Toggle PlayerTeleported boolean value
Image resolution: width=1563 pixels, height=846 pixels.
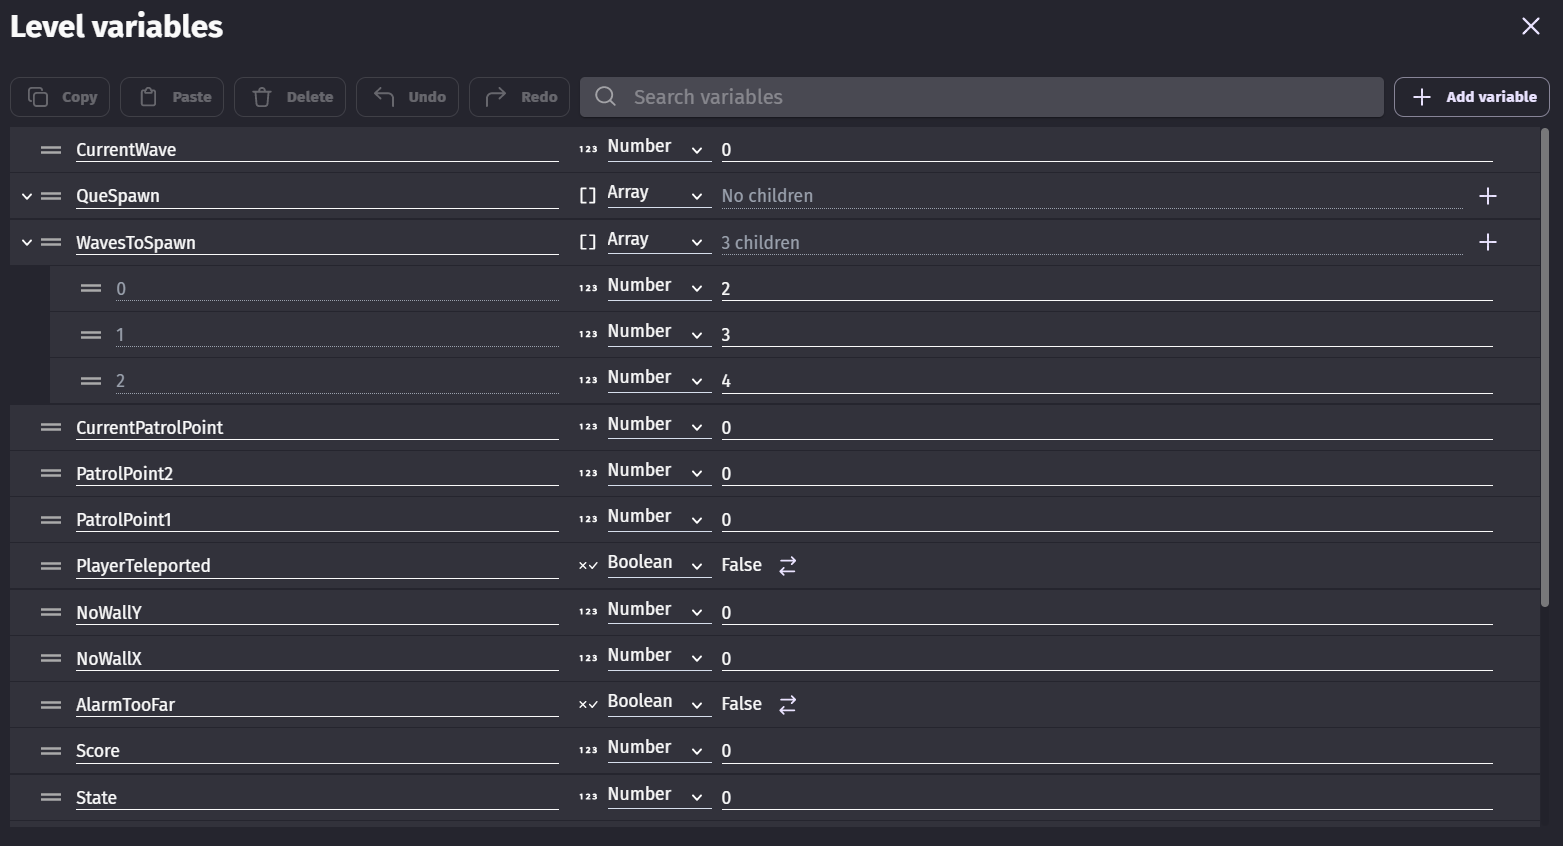[788, 566]
